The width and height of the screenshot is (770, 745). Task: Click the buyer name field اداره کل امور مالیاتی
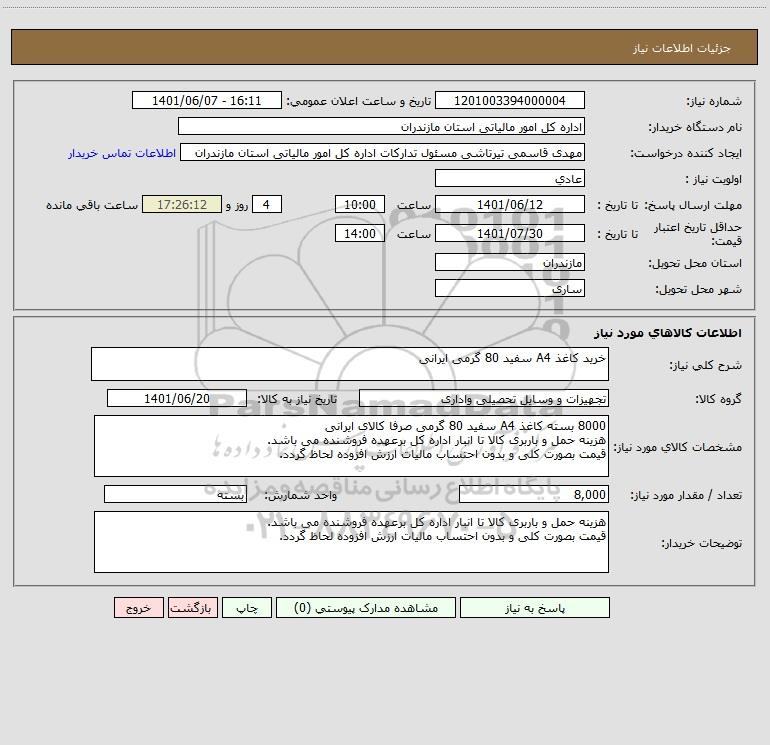[381, 126]
